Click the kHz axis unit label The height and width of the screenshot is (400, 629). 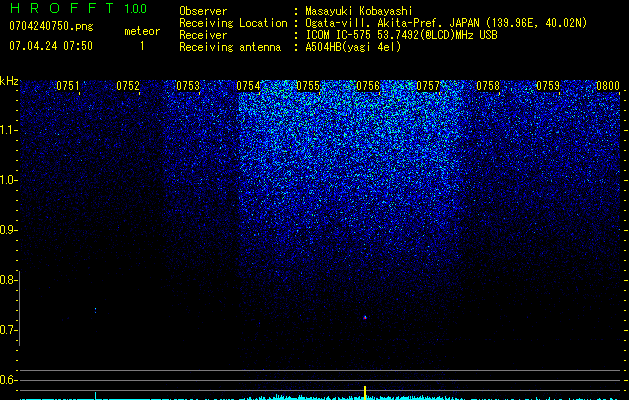(9, 81)
